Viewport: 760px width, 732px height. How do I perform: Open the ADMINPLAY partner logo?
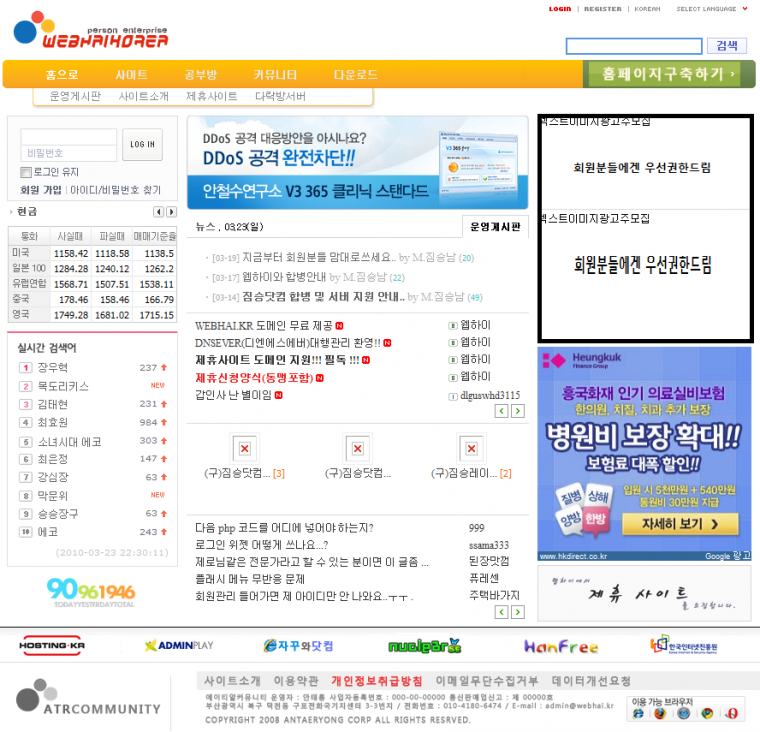[x=179, y=645]
